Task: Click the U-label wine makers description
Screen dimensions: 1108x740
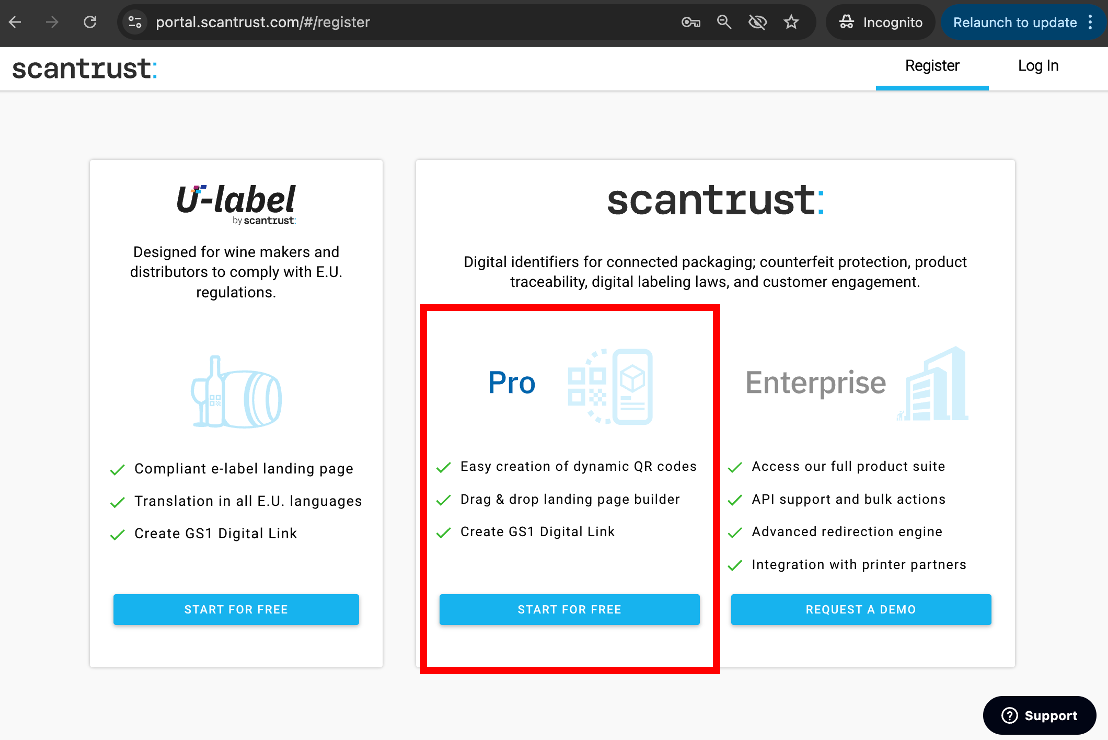Action: (x=236, y=272)
